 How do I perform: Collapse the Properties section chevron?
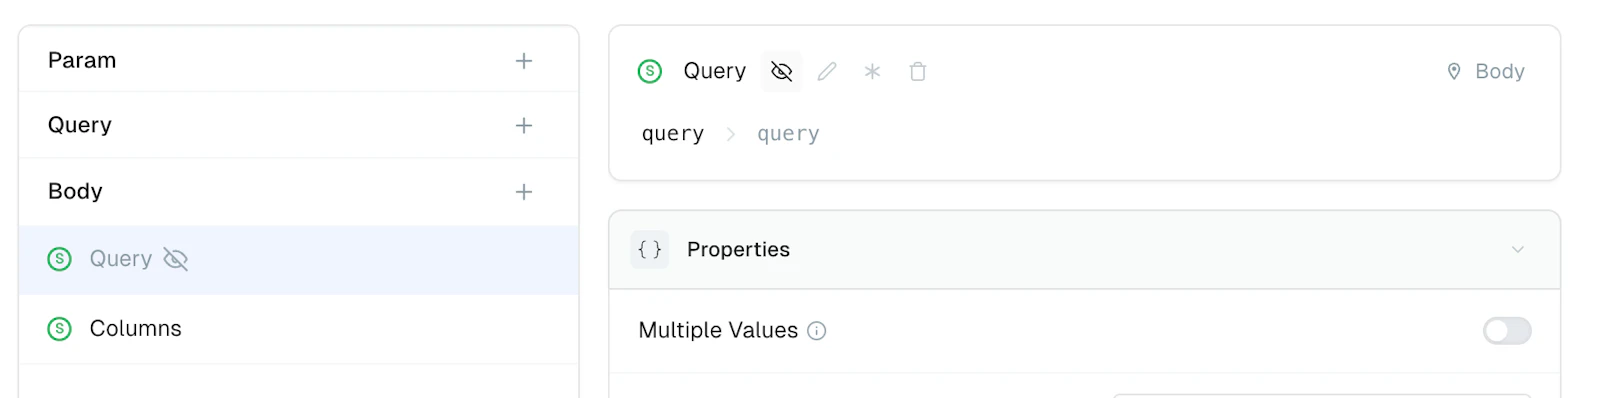point(1518,250)
